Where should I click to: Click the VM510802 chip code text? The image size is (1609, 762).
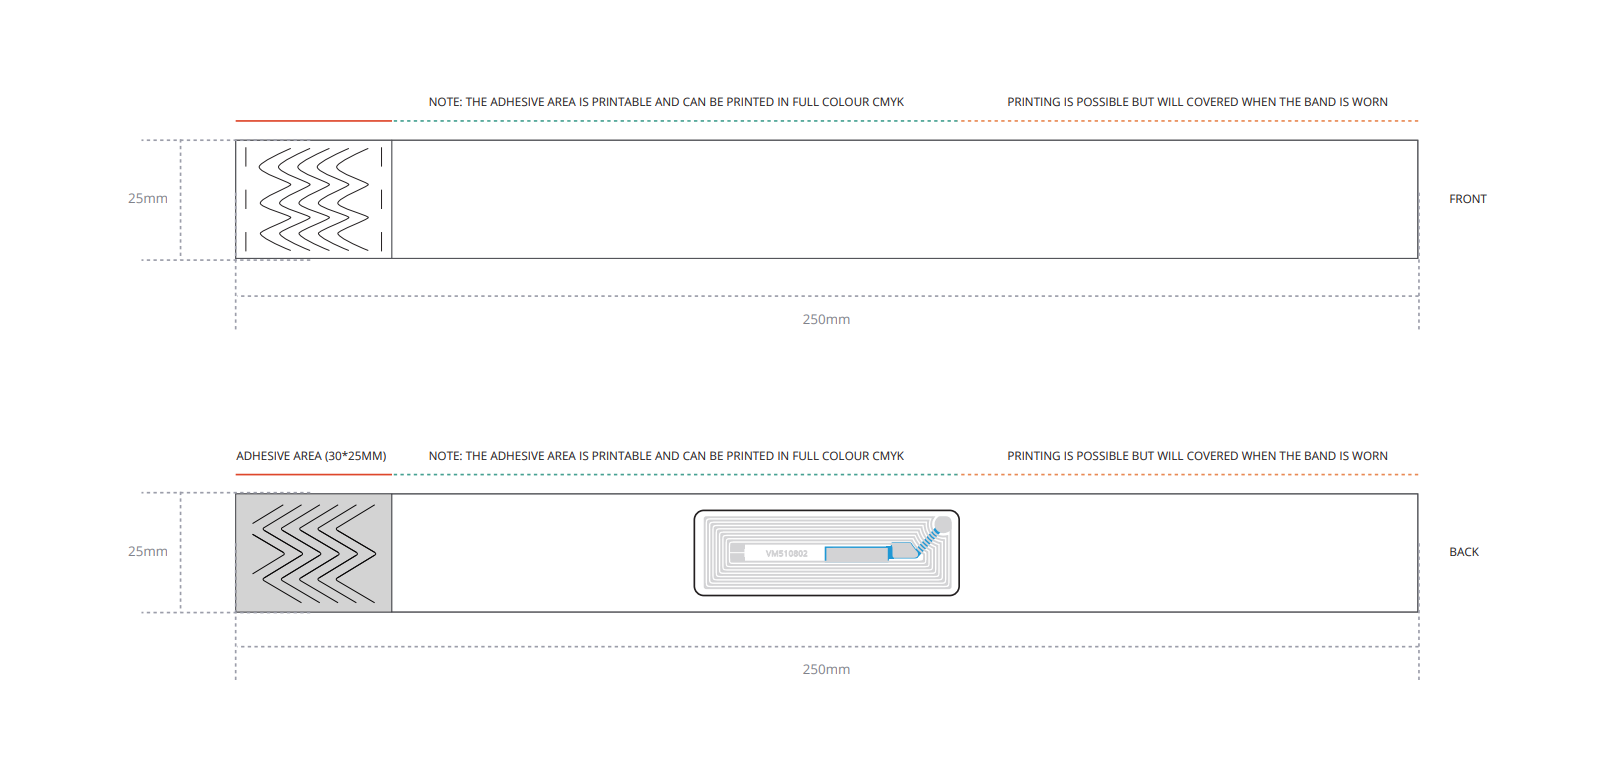click(x=786, y=553)
